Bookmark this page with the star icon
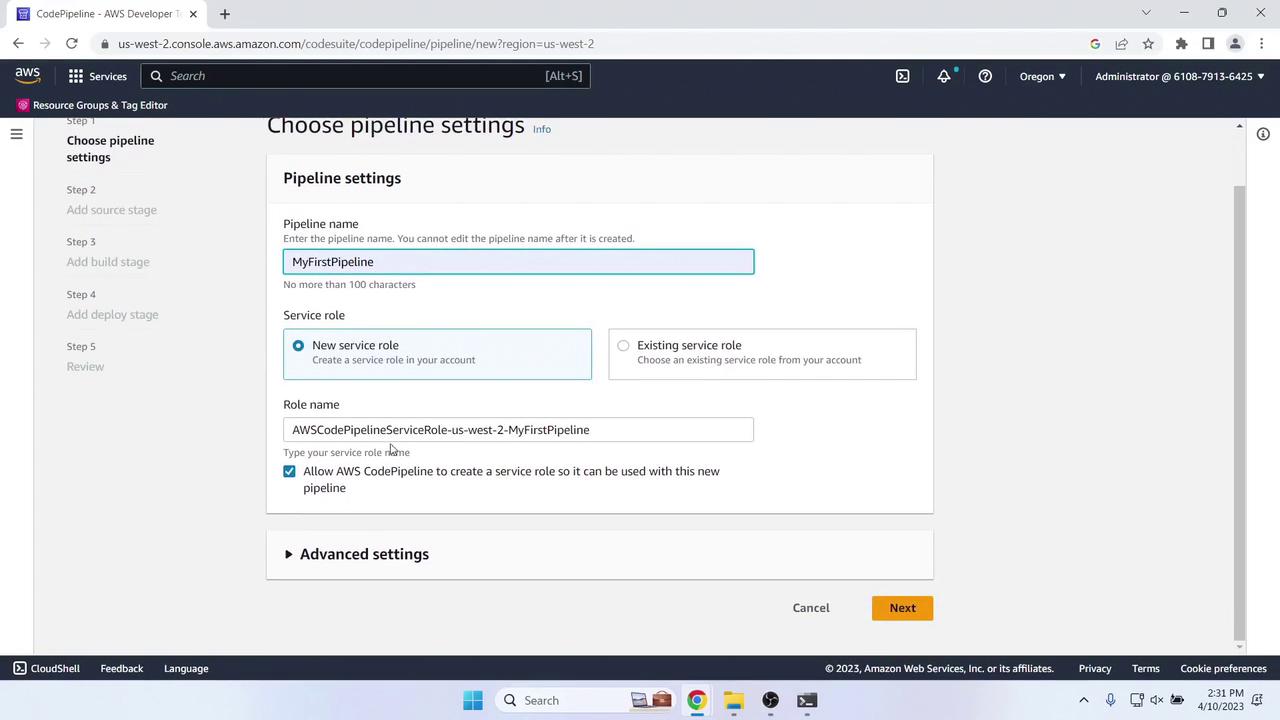 point(1148,44)
